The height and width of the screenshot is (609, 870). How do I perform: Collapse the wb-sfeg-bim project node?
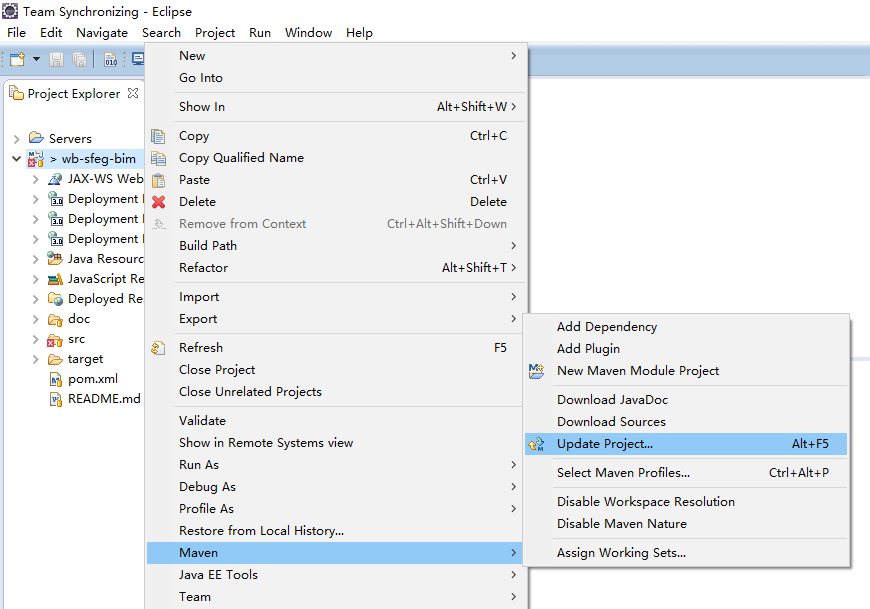[x=16, y=159]
